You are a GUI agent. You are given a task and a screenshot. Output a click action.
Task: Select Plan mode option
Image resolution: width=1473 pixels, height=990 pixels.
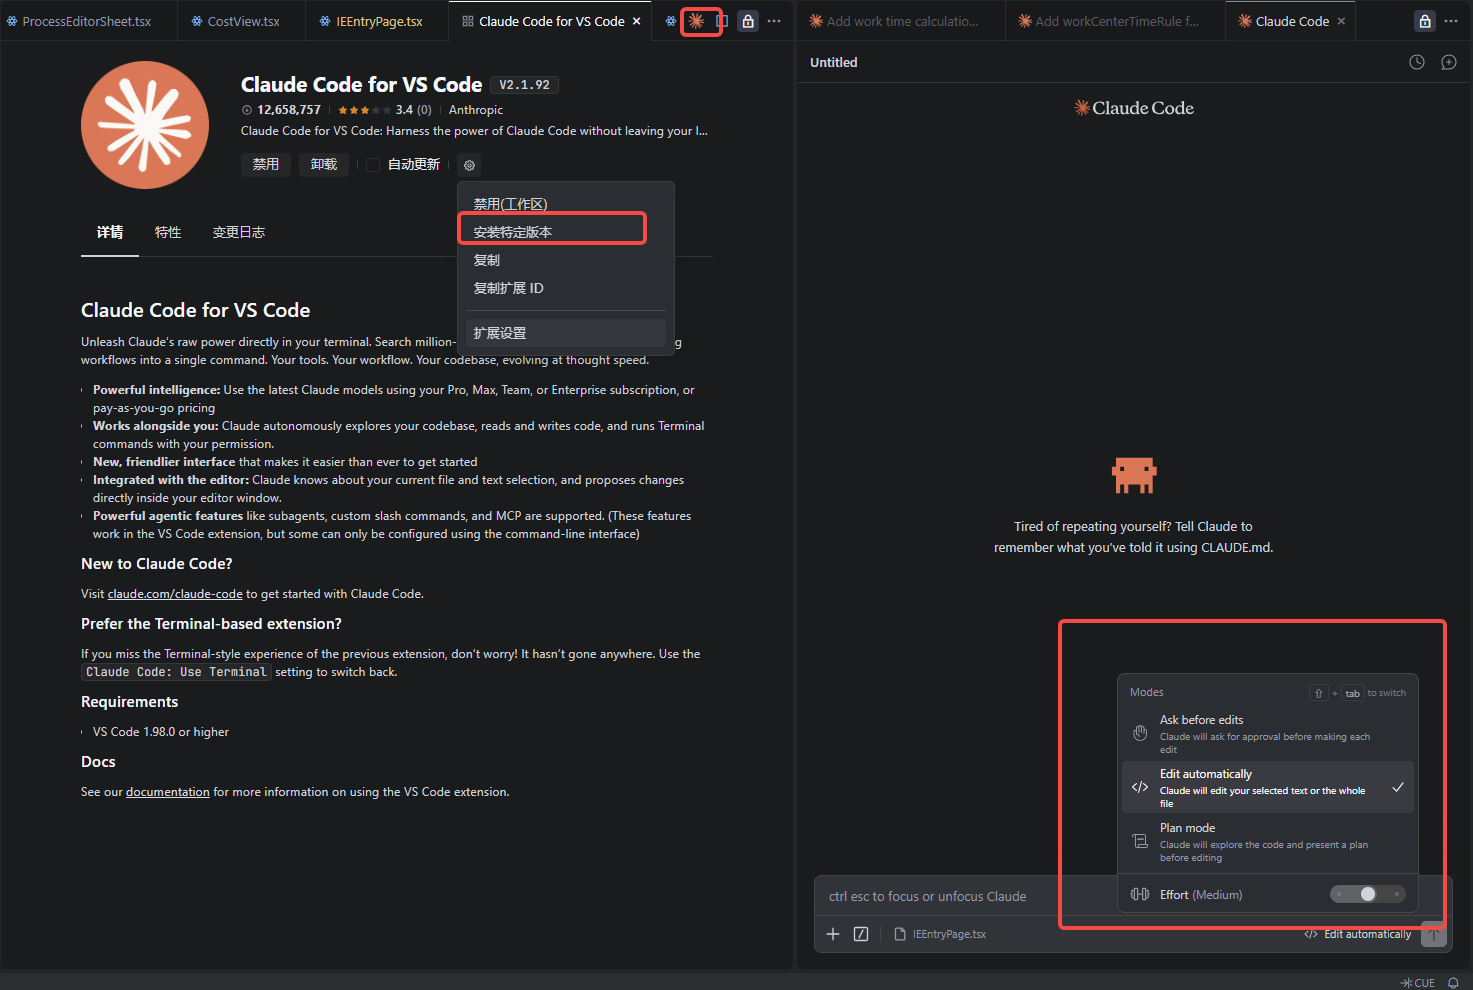[1267, 842]
